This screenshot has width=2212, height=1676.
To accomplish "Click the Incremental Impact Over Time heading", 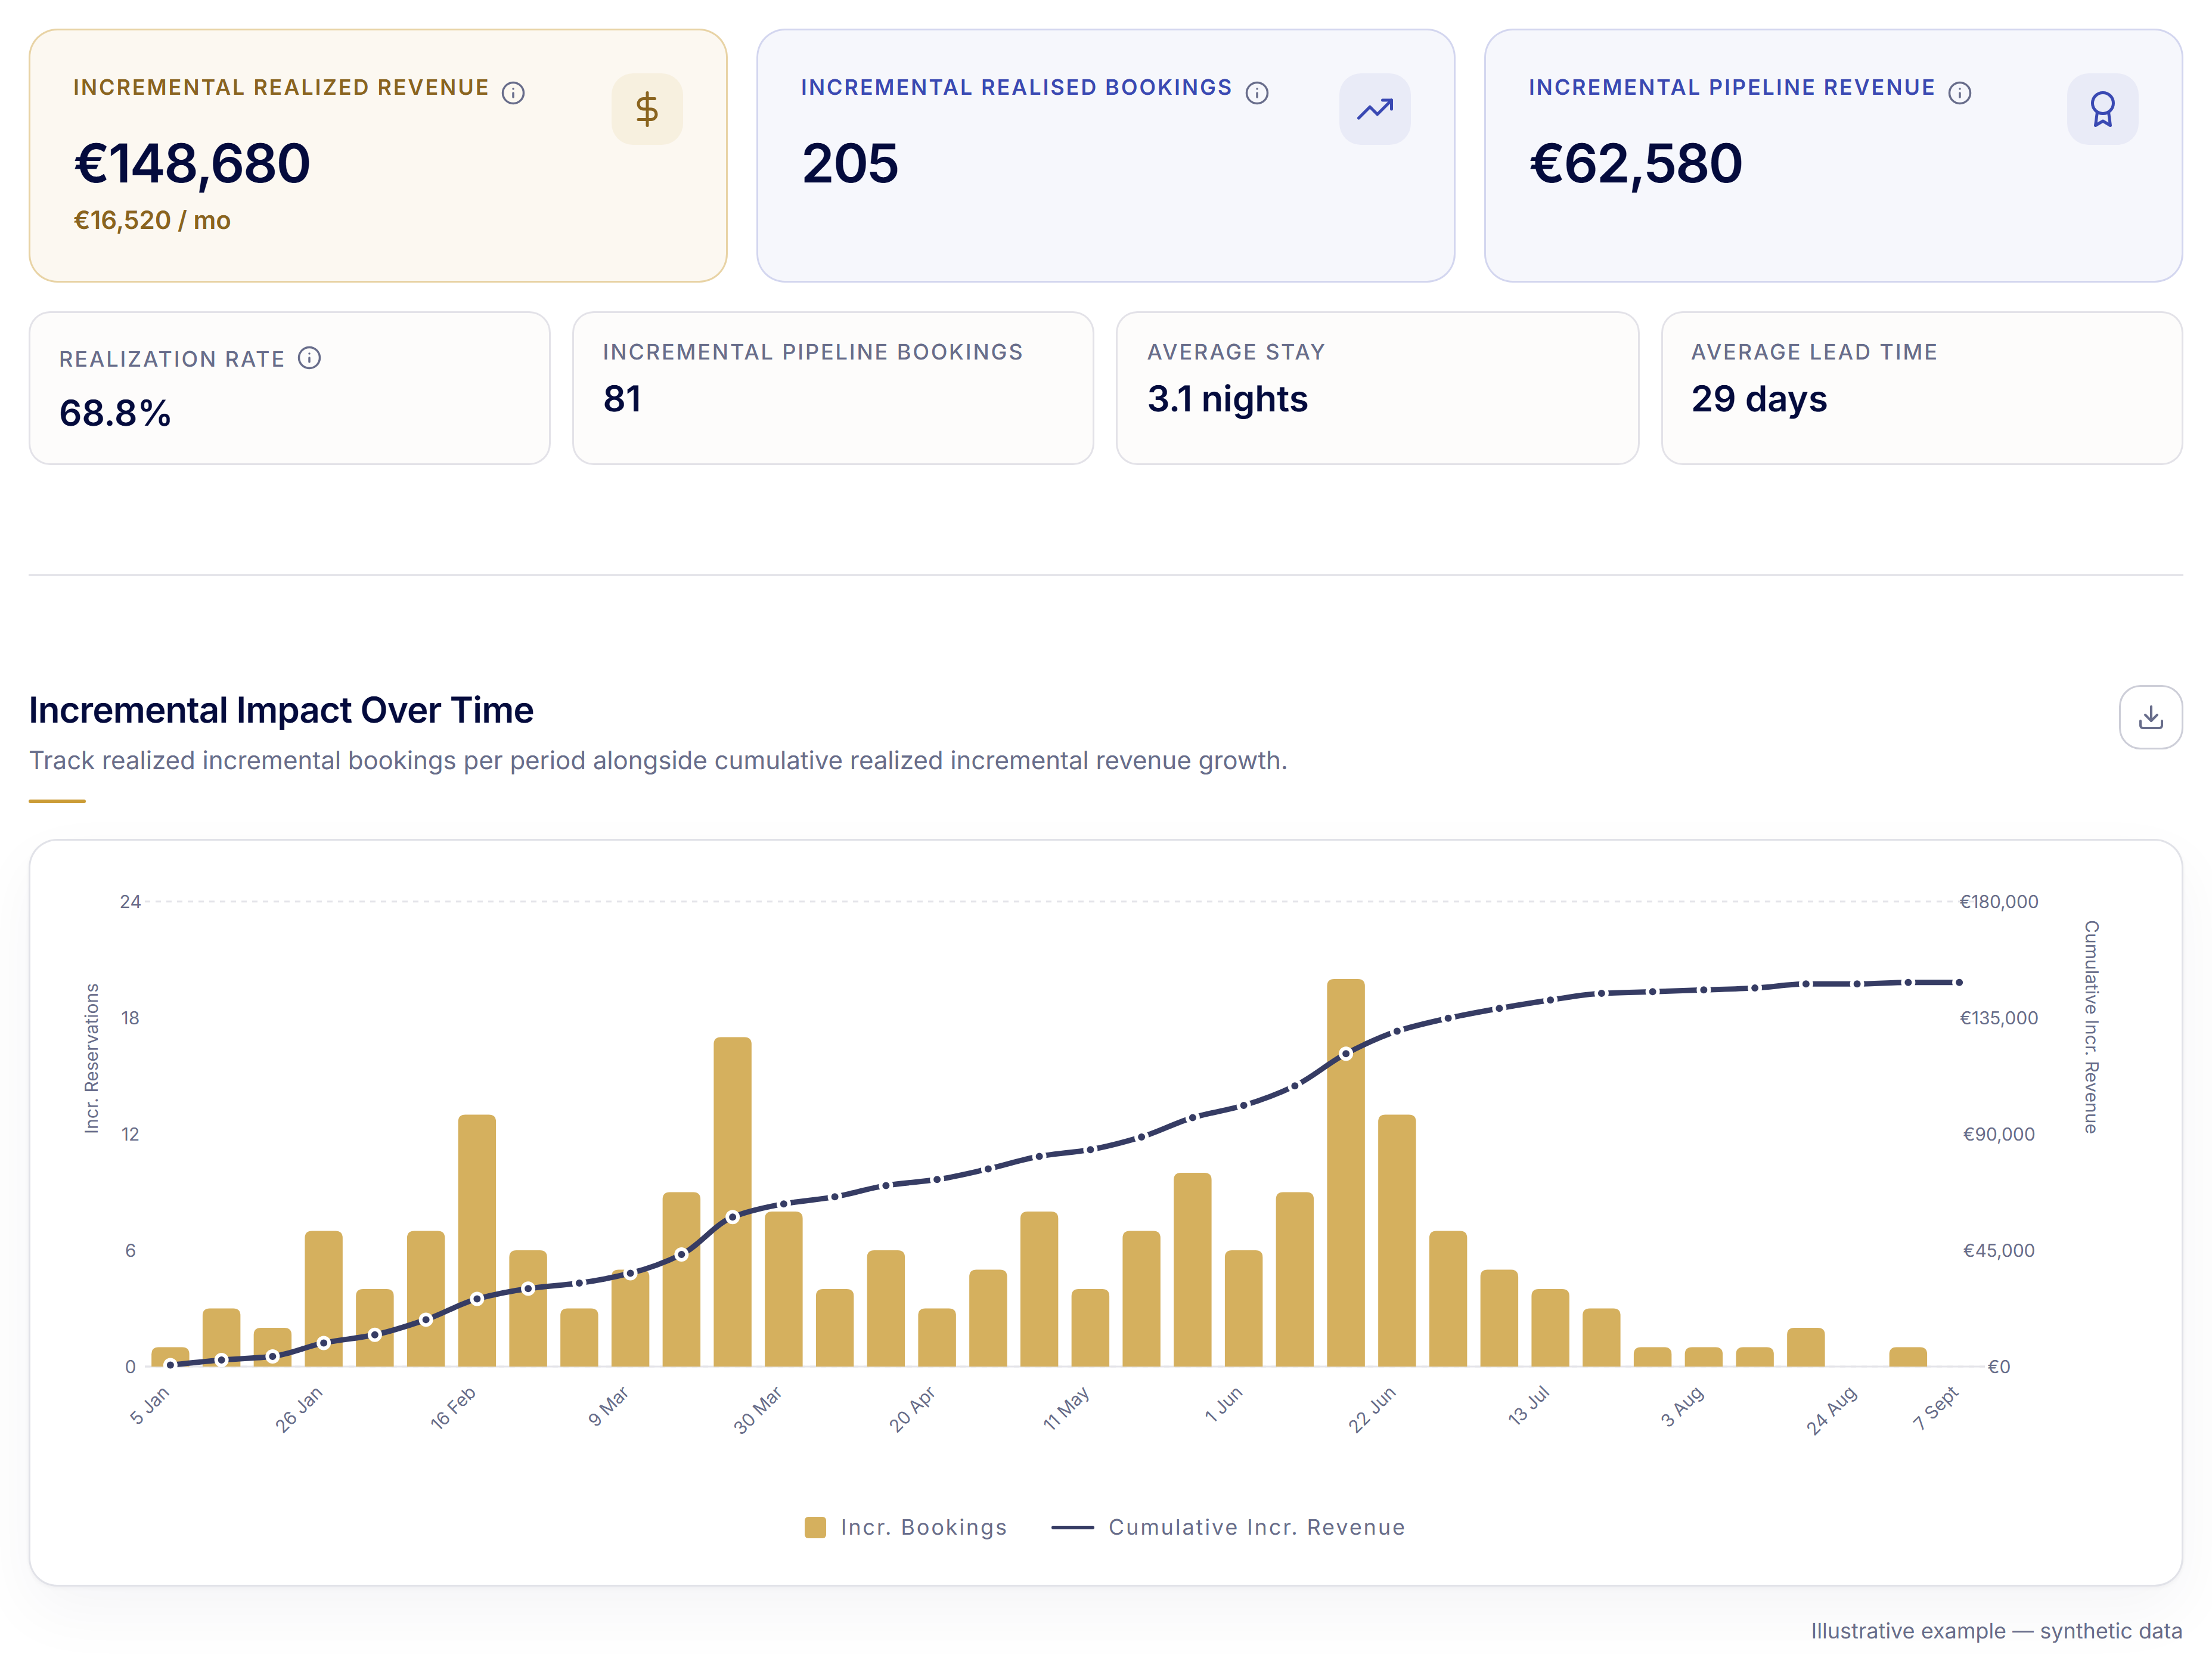I will click(281, 710).
